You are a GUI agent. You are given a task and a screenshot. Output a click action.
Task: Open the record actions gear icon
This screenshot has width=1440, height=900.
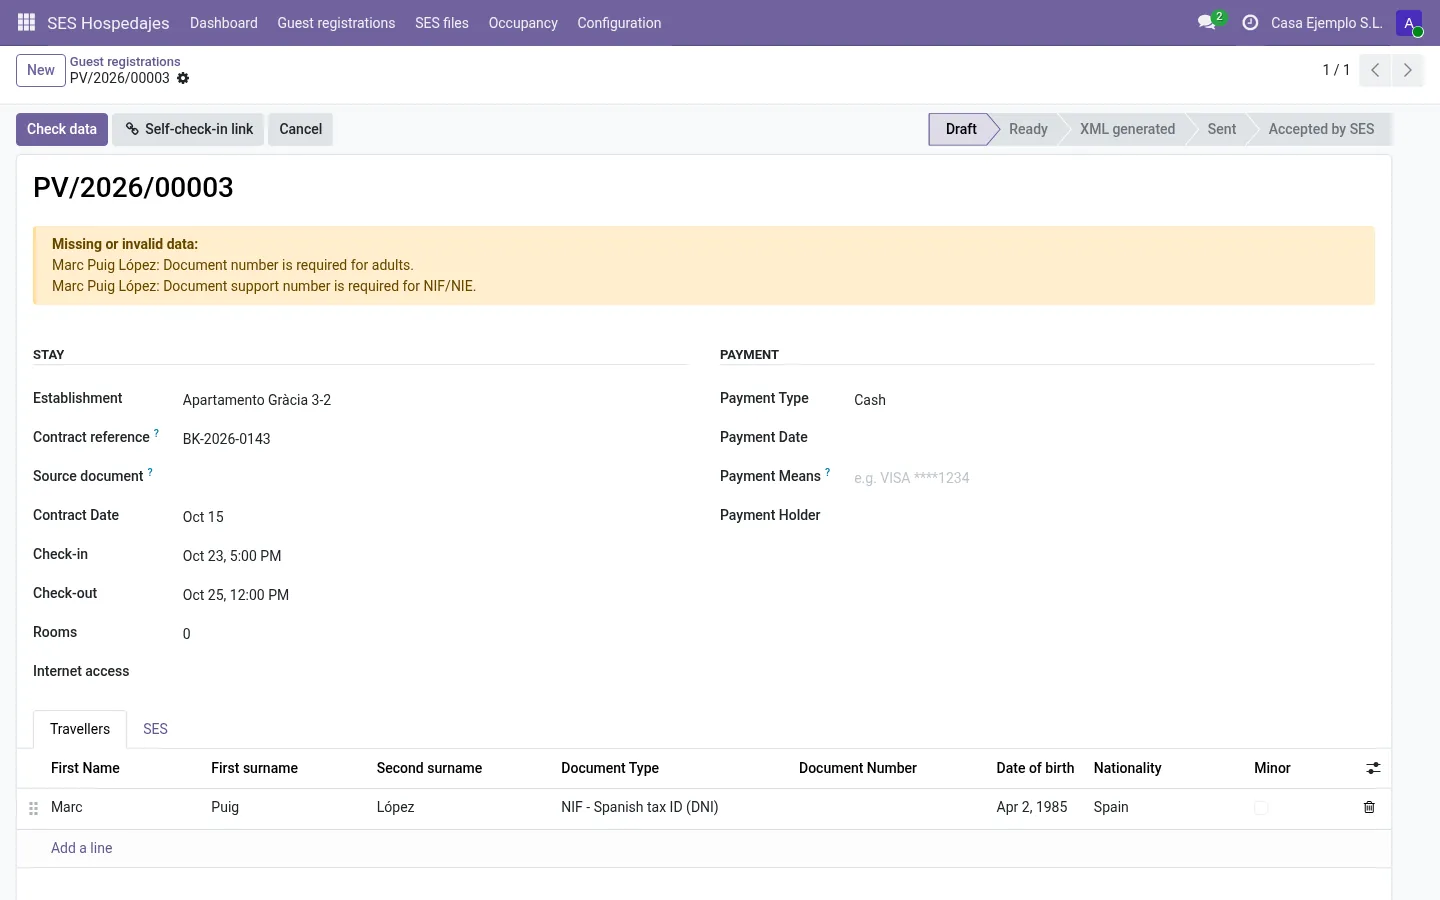(x=183, y=78)
